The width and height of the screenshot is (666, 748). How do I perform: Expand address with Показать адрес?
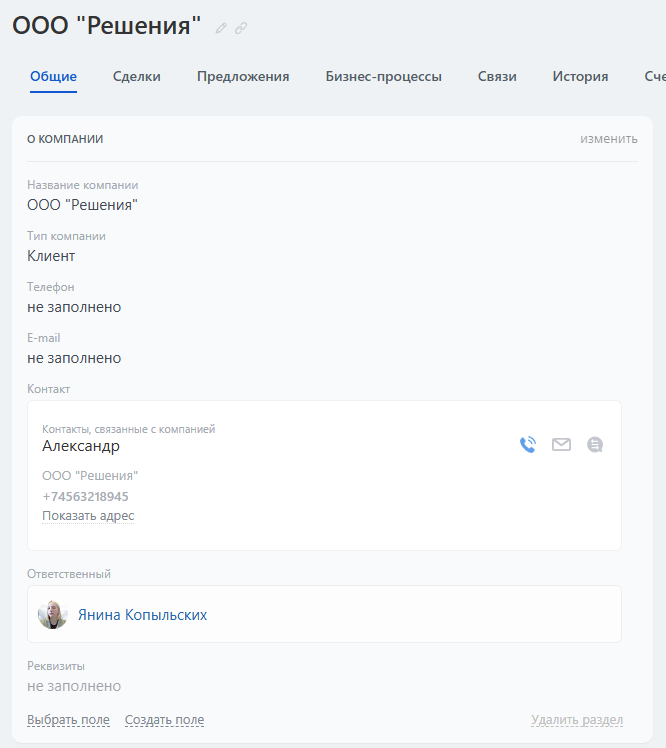click(x=88, y=516)
